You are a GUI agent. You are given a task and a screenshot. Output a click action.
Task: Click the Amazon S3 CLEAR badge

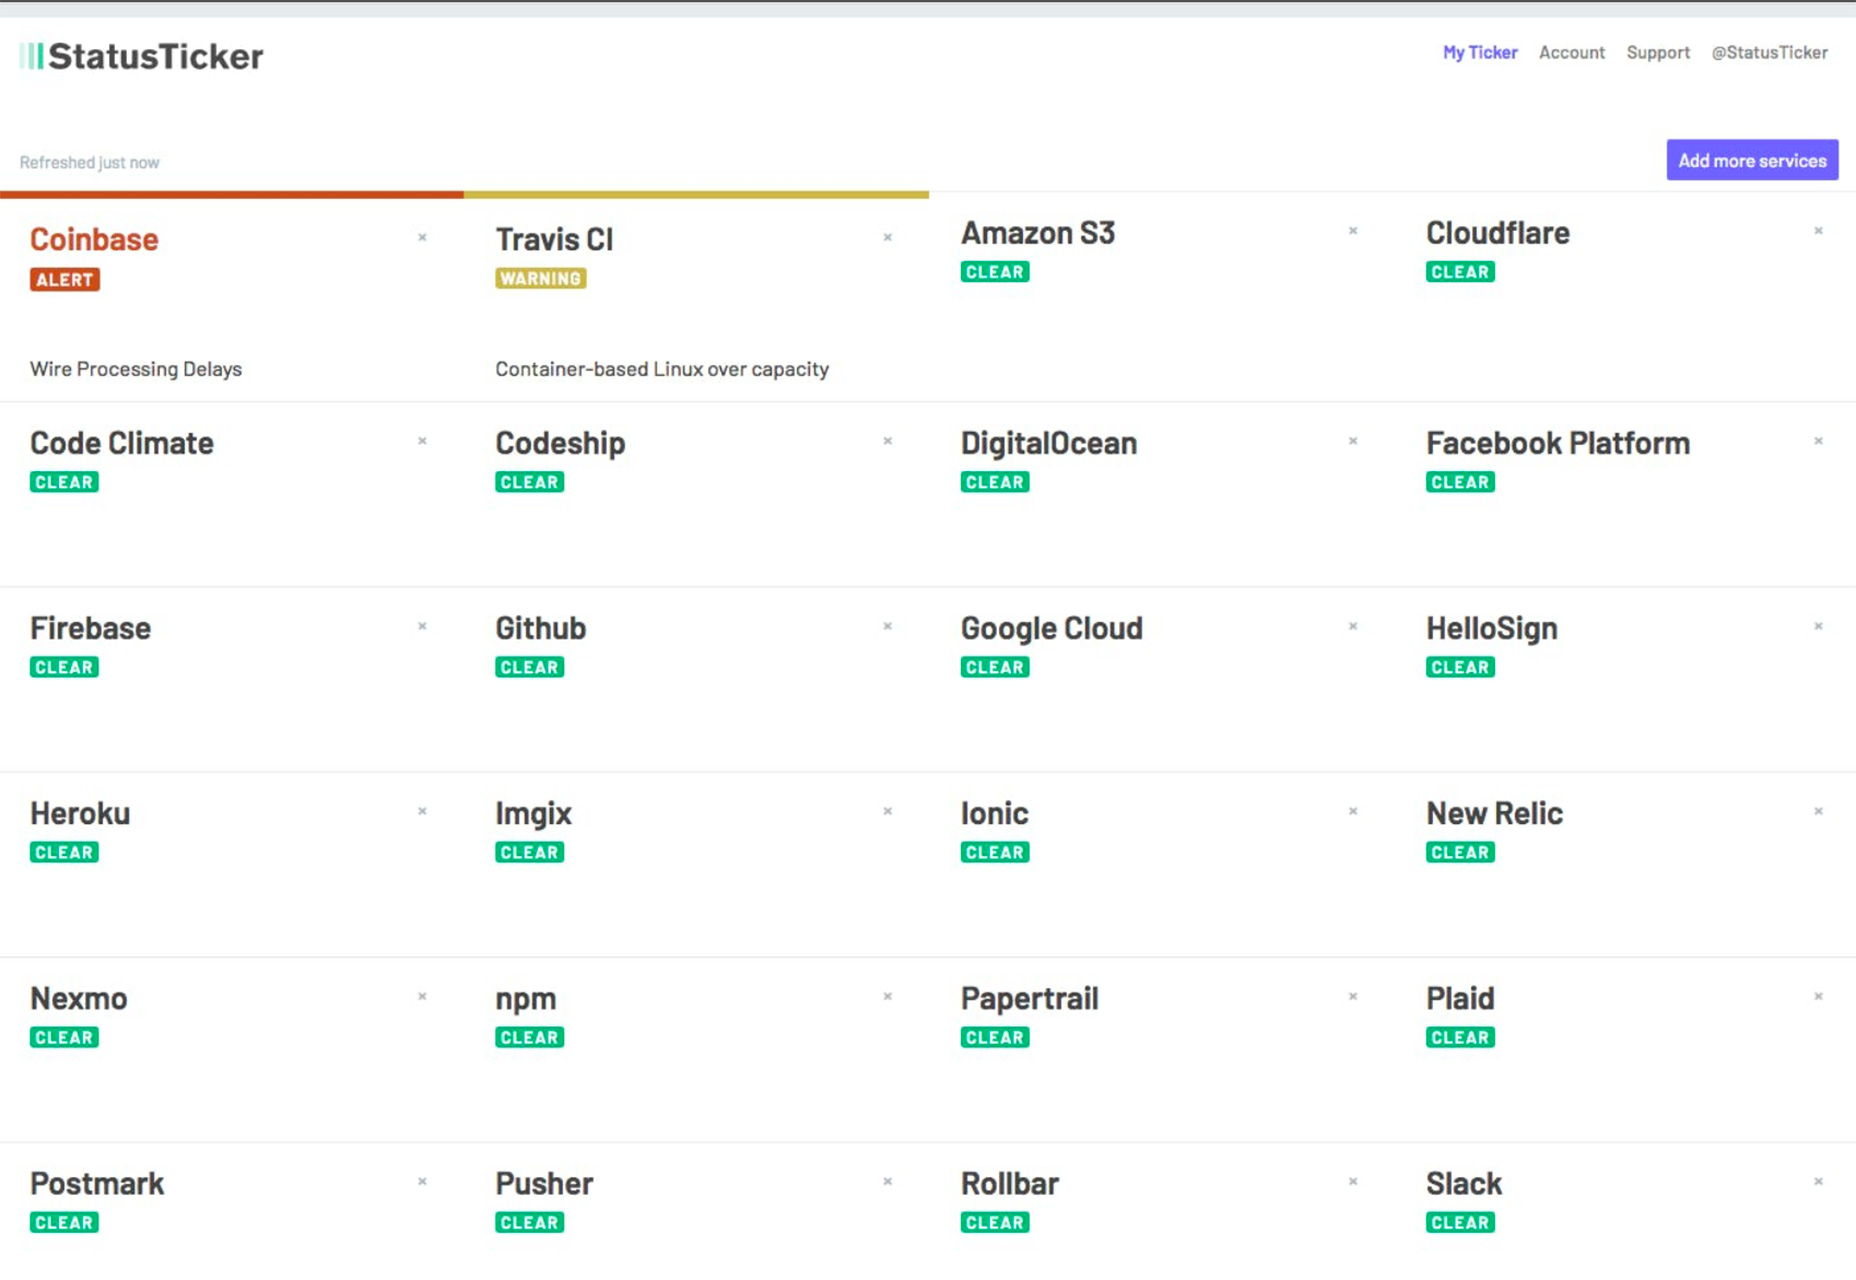pyautogui.click(x=995, y=271)
